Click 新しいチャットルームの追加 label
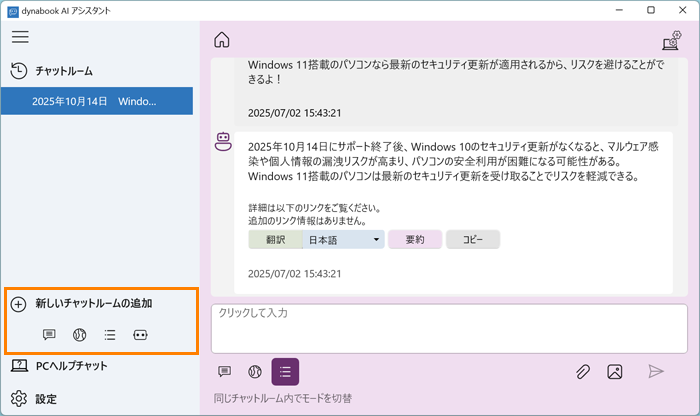Viewport: 700px width, 416px height. 94,304
